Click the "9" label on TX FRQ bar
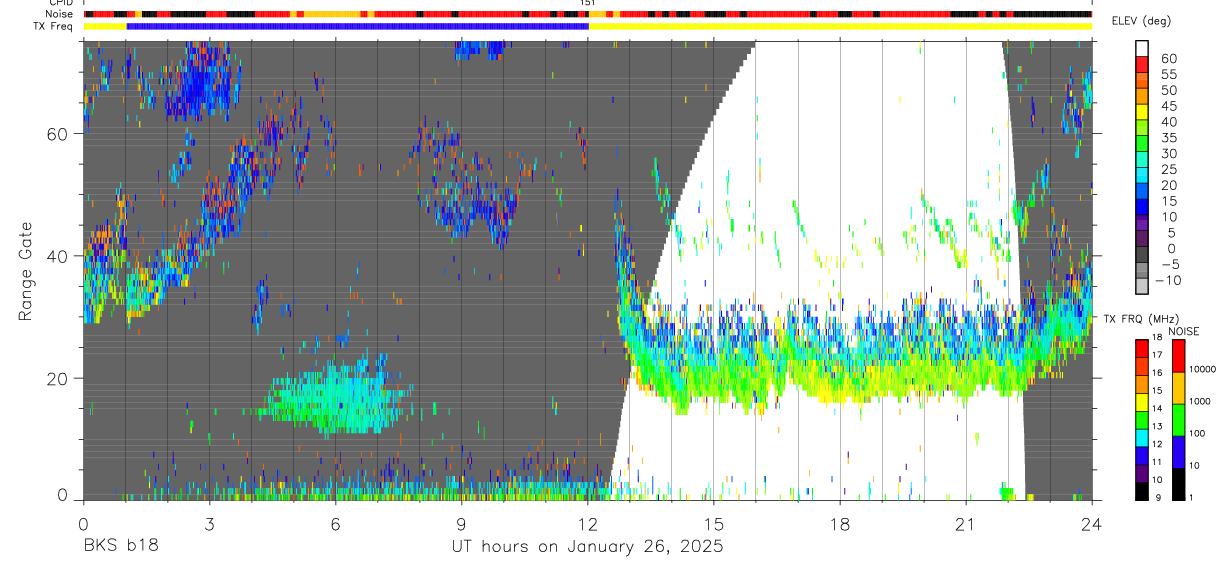Image resolution: width=1228 pixels, height=567 pixels. pos(1160,497)
